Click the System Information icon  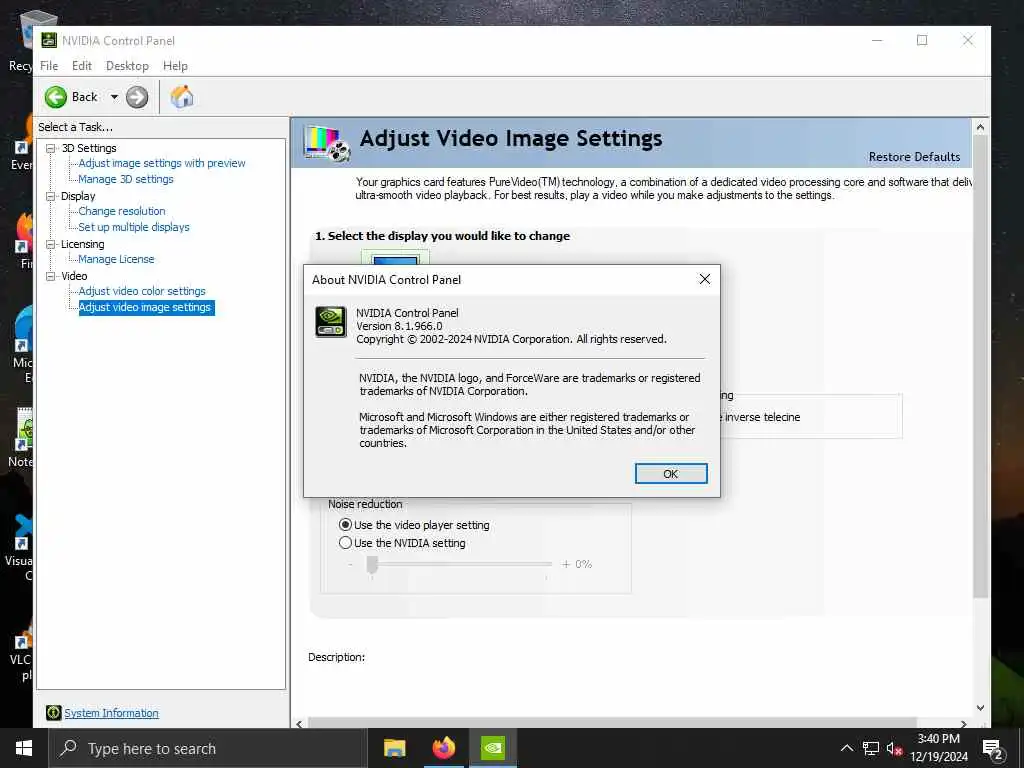pos(54,712)
